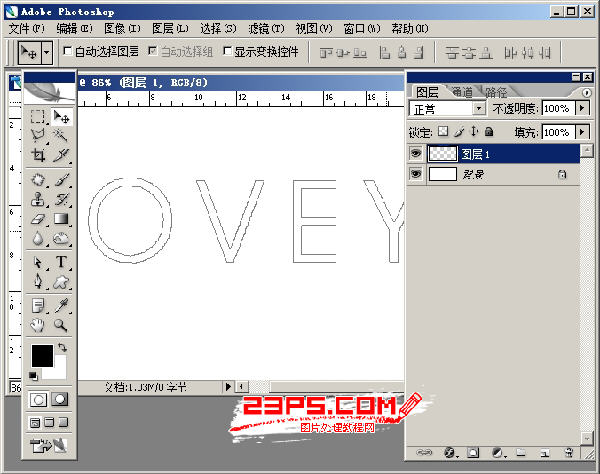Select the Zoom magnifier tool
The width and height of the screenshot is (600, 474).
point(61,325)
